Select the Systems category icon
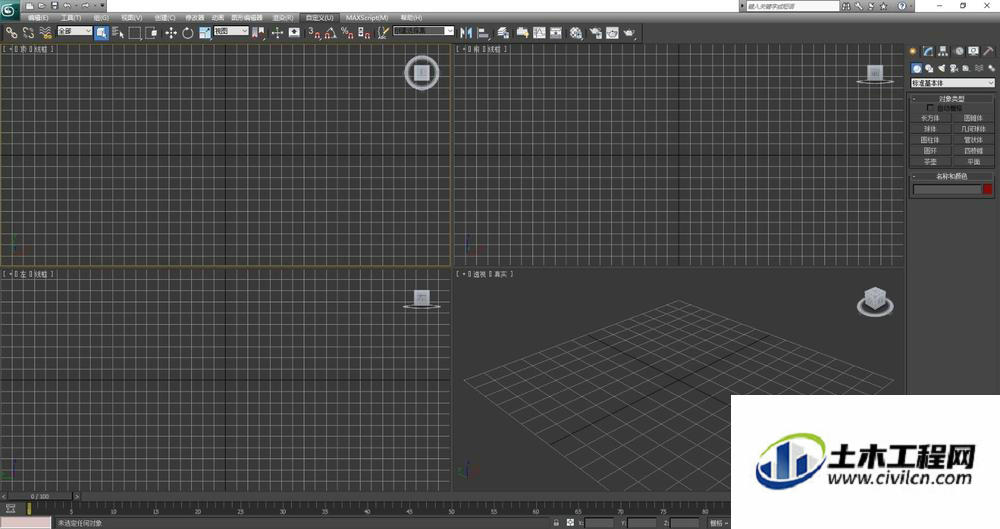Image resolution: width=1000 pixels, height=529 pixels. [x=991, y=68]
